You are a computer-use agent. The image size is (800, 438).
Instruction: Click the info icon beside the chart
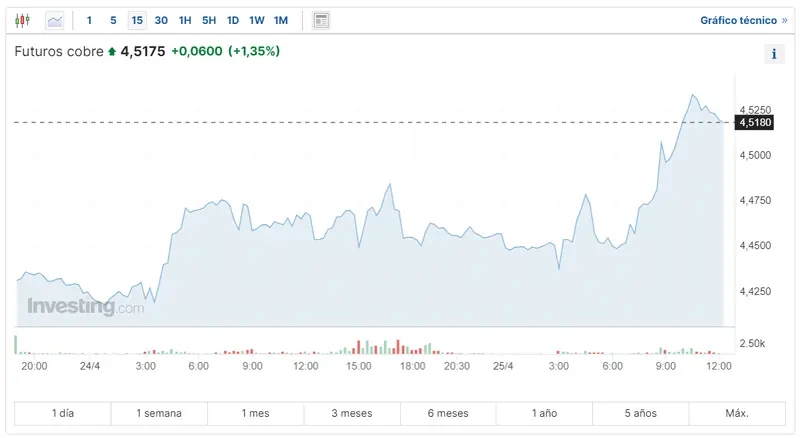[774, 54]
